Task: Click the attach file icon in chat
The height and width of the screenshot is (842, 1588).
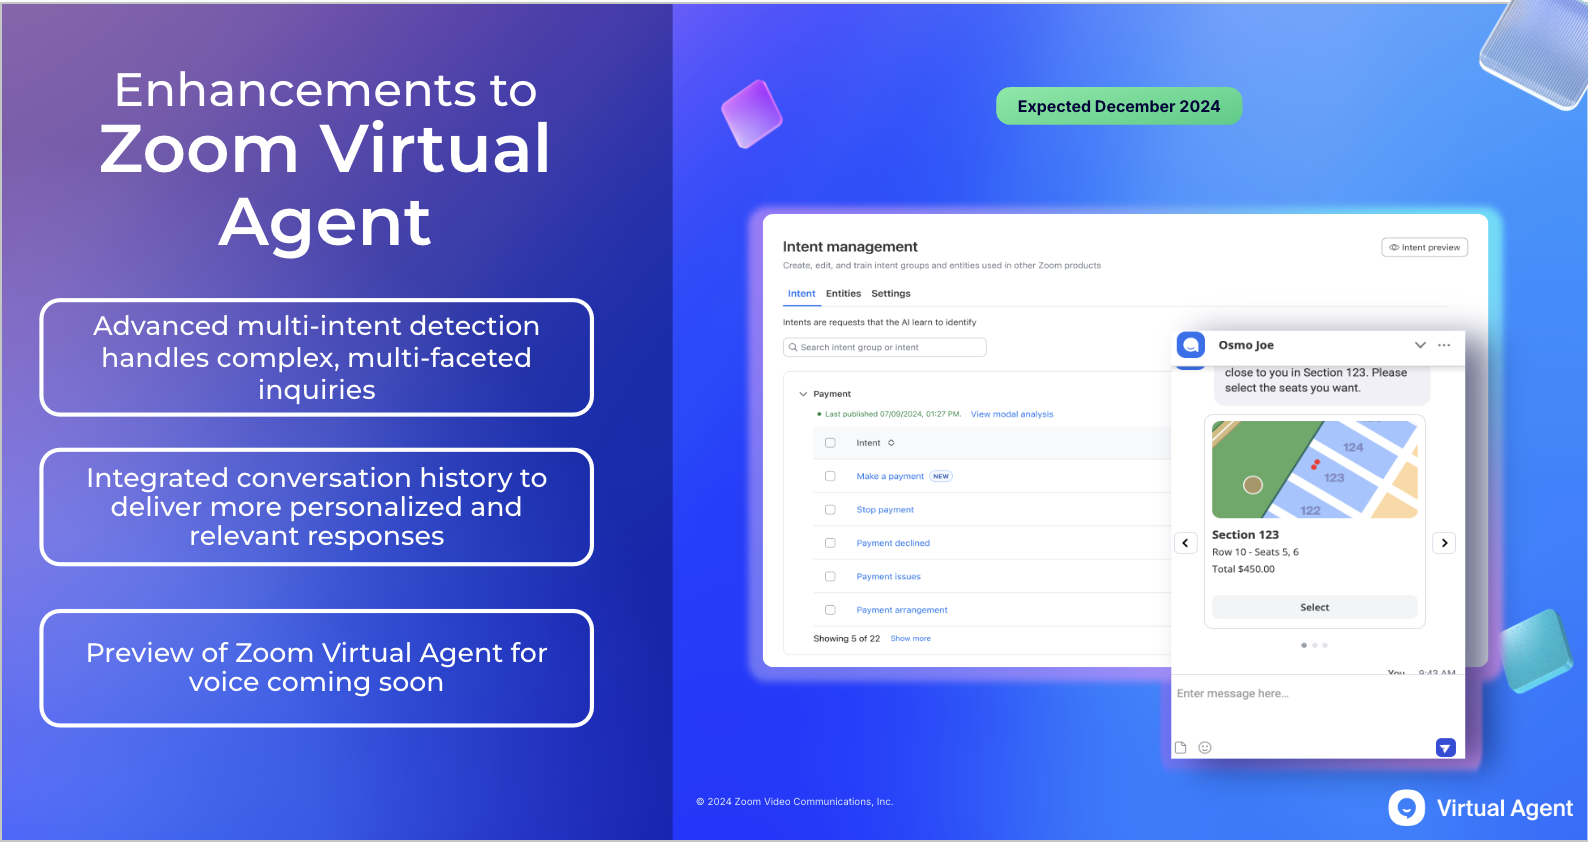Action: pyautogui.click(x=1181, y=748)
